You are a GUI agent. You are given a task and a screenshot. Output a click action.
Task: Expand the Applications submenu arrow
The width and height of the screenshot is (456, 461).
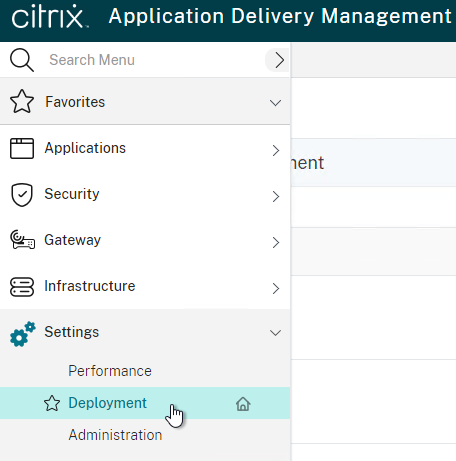(276, 151)
